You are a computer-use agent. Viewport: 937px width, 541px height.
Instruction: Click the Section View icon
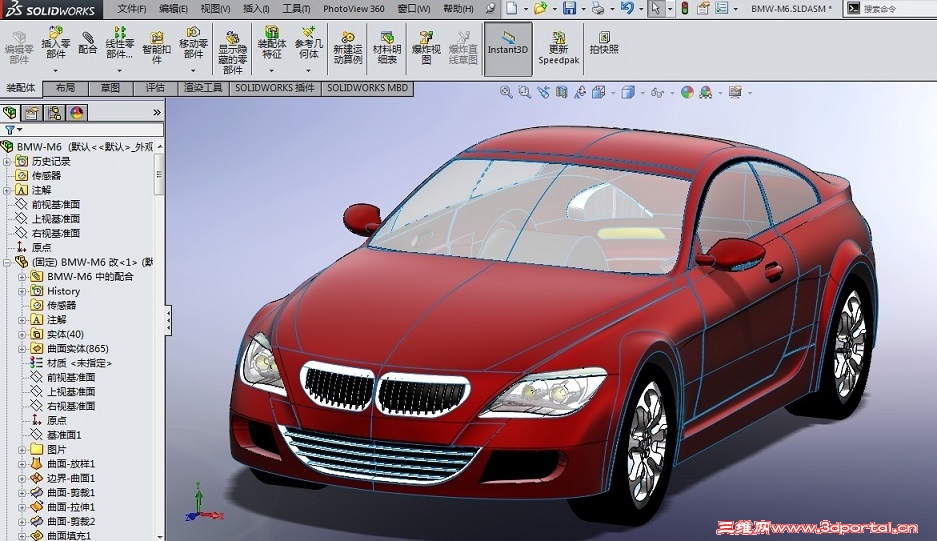tap(561, 93)
